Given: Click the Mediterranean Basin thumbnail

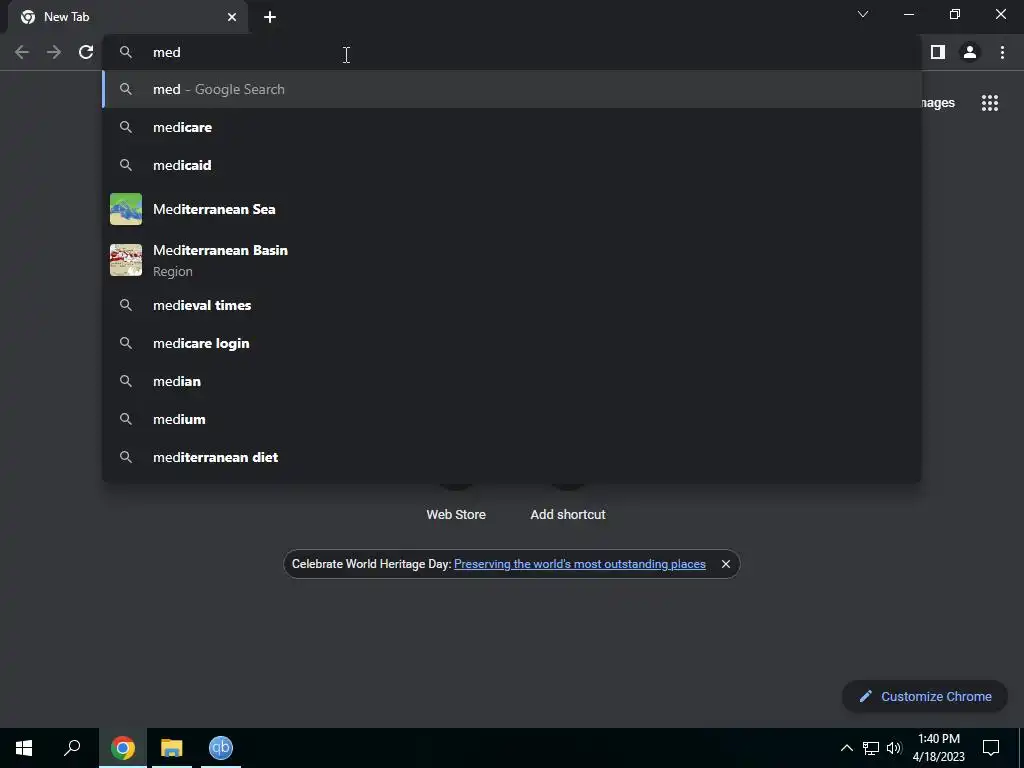Looking at the screenshot, I should point(126,260).
